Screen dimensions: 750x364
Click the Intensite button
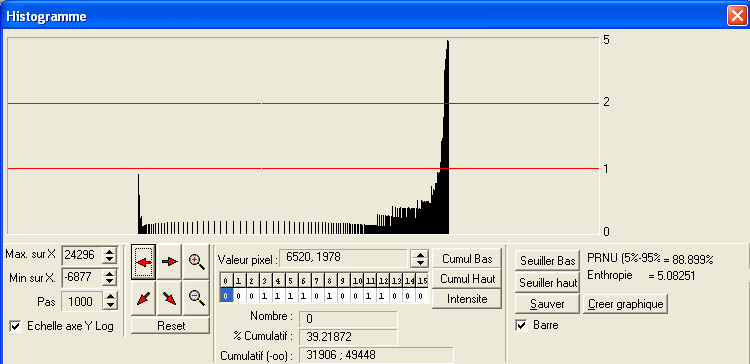coord(467,299)
